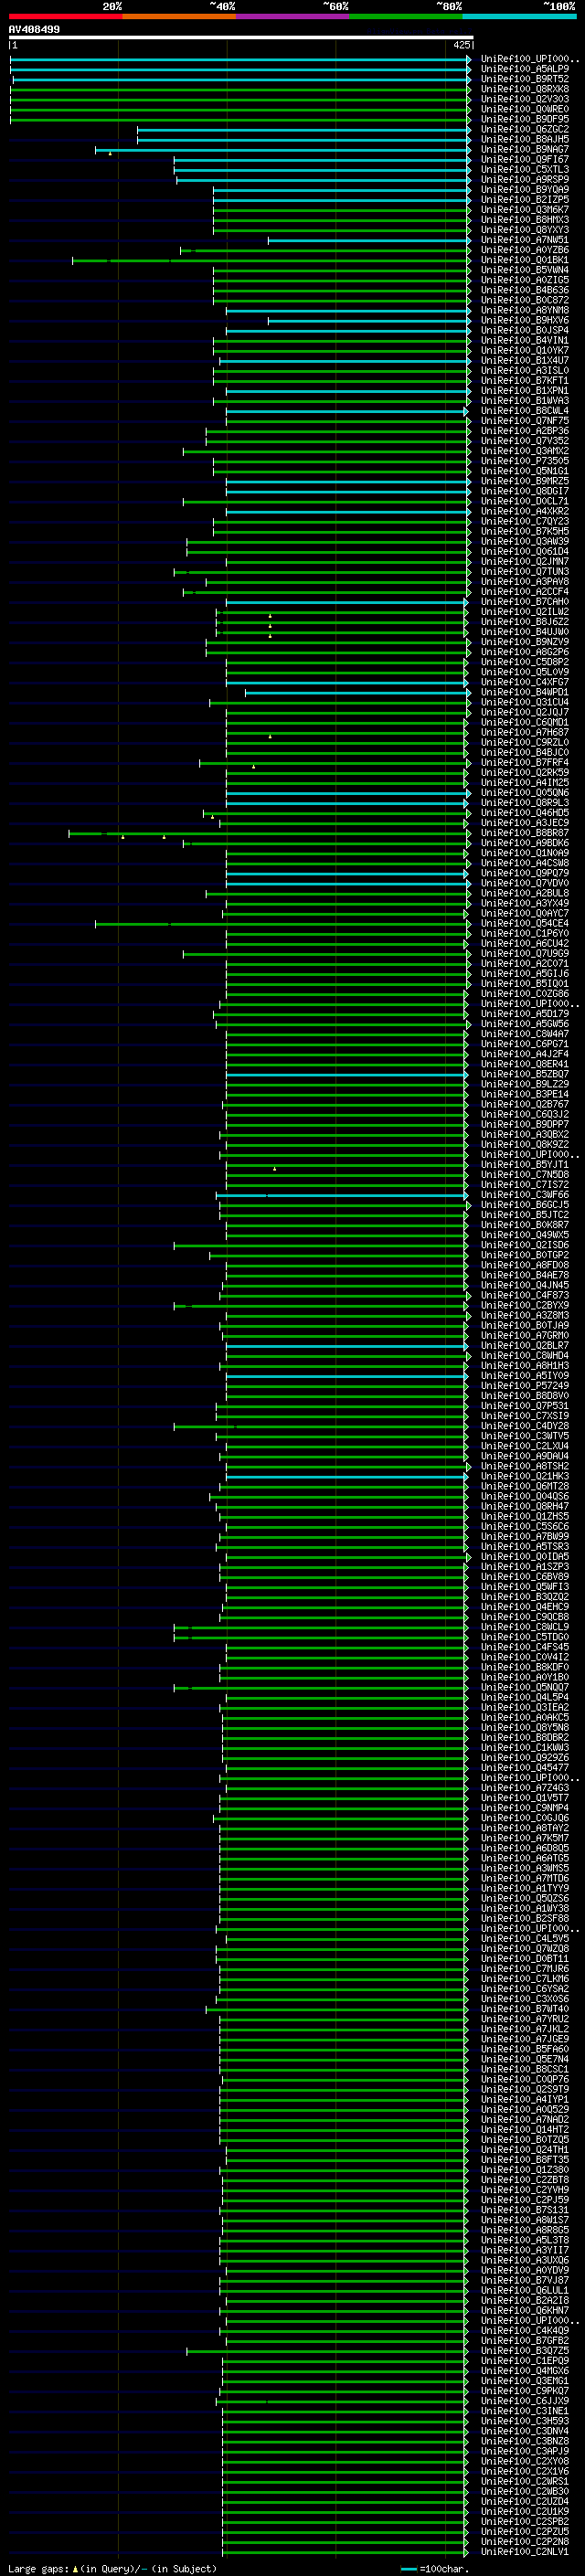Click query end position label 425
Viewport: 585px width, 2576px height.
[461, 45]
